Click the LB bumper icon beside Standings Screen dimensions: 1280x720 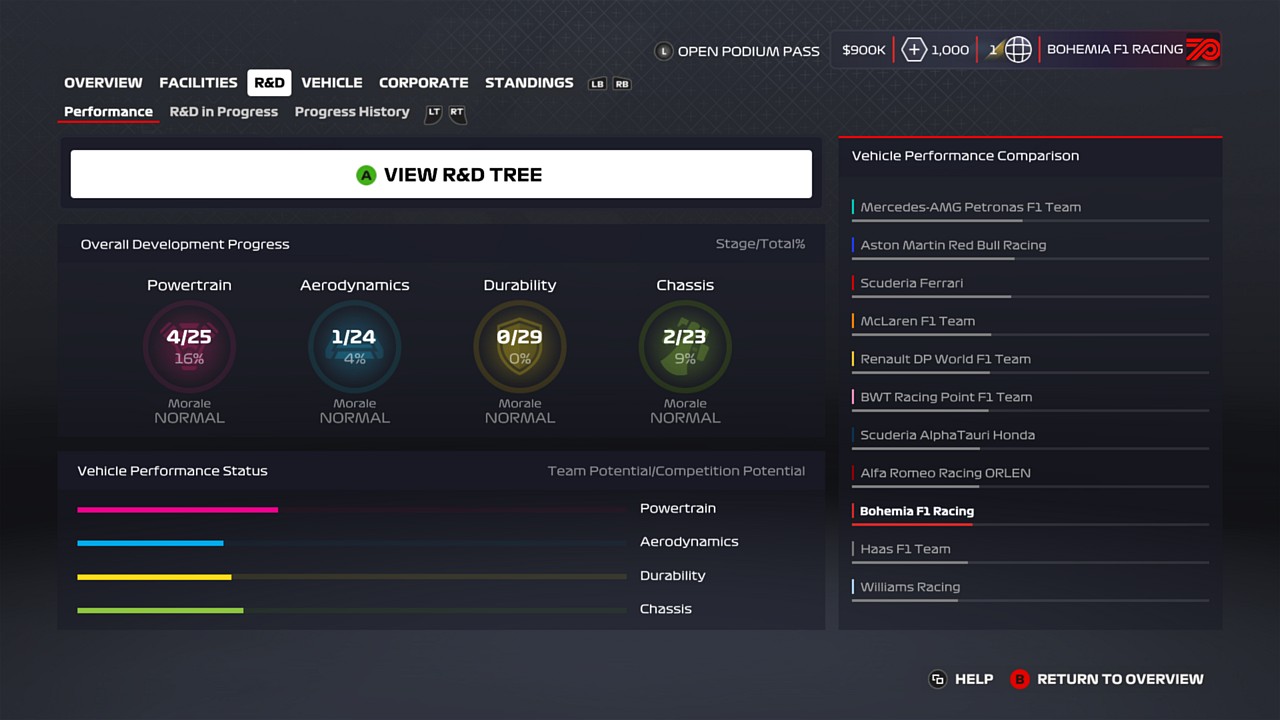(x=597, y=84)
